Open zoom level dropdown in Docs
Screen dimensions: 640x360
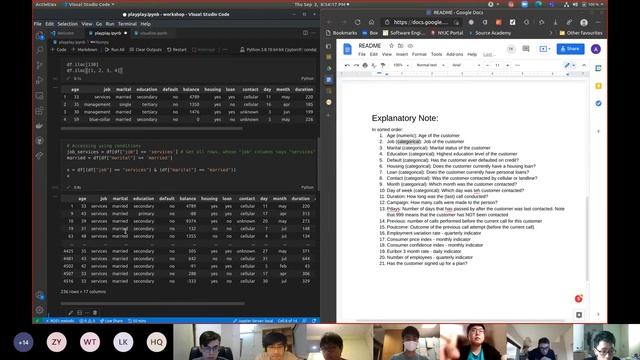[x=401, y=65]
